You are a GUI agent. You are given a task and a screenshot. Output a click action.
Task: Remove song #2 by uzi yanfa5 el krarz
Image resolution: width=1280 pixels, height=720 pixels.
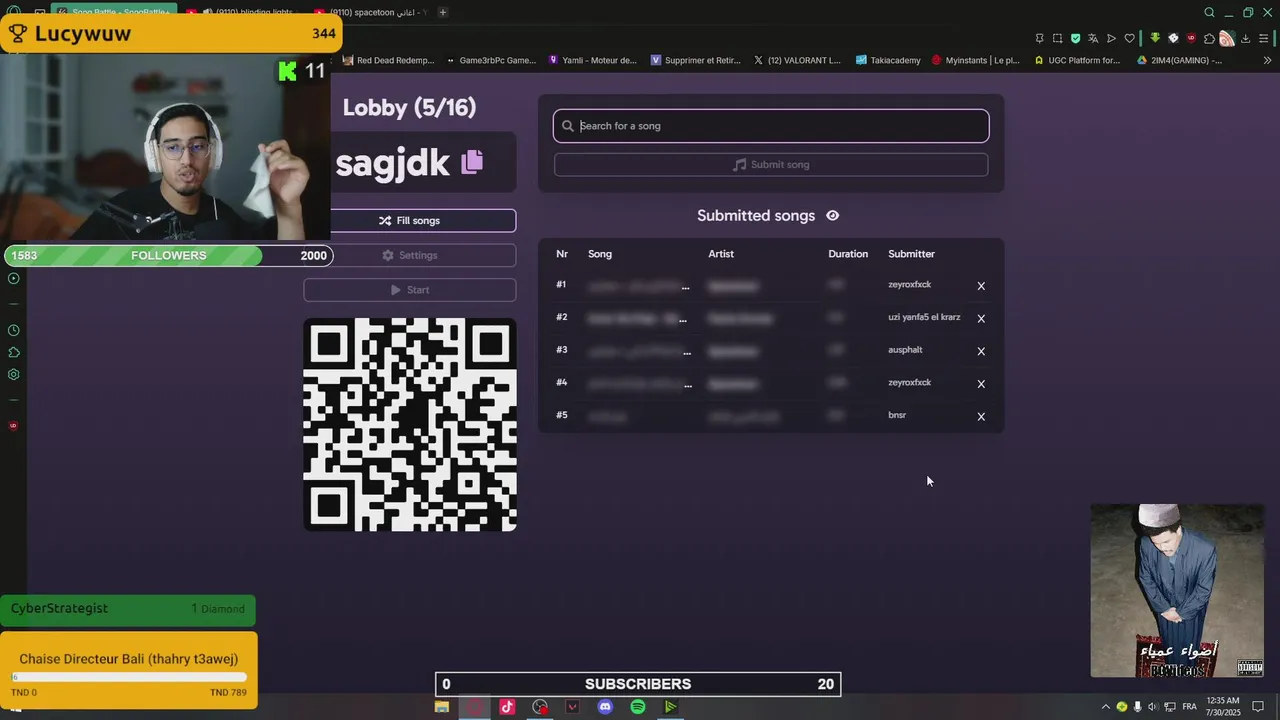pos(981,319)
